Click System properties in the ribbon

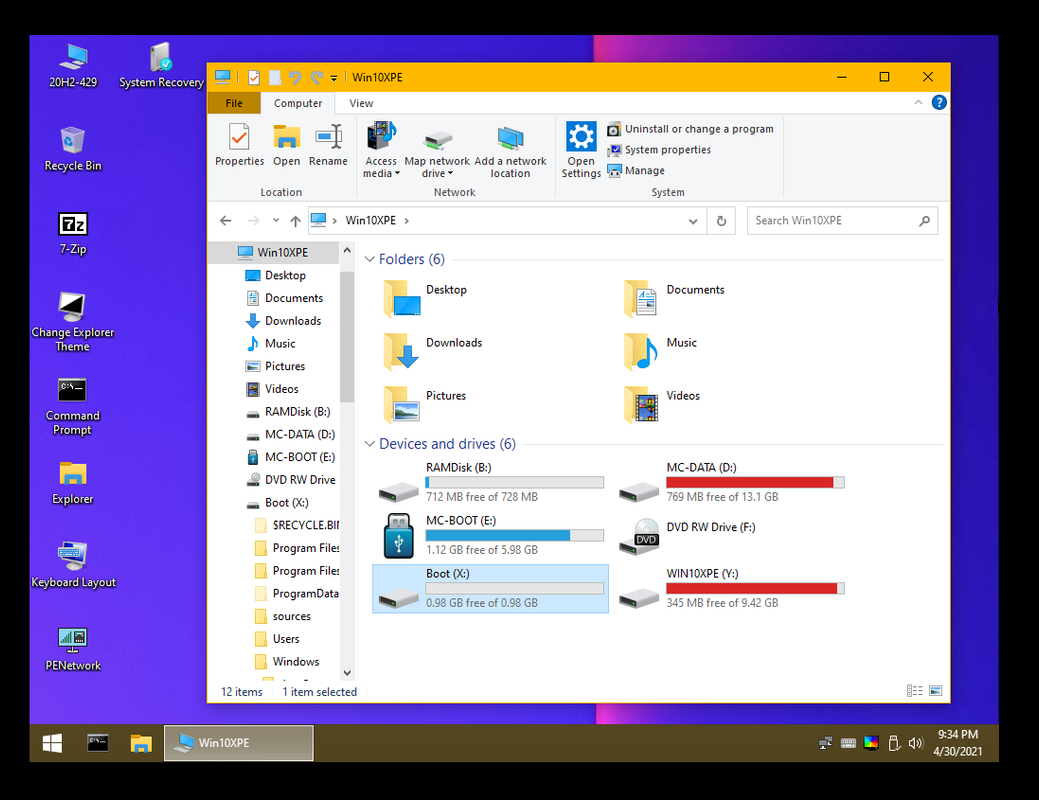(659, 150)
